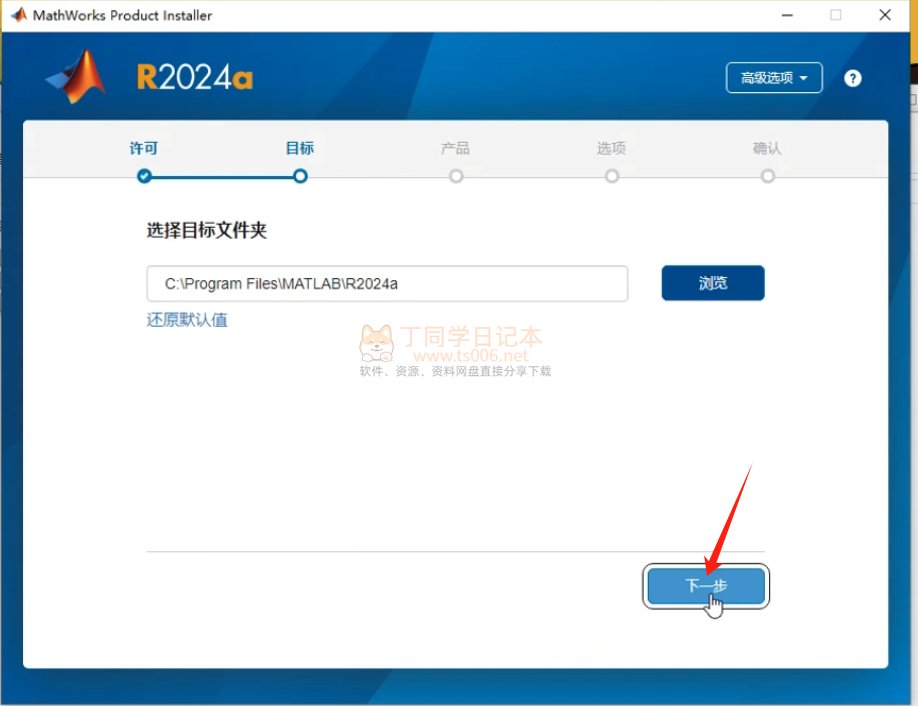
Task: Open the 高级选项 dropdown
Action: click(774, 77)
